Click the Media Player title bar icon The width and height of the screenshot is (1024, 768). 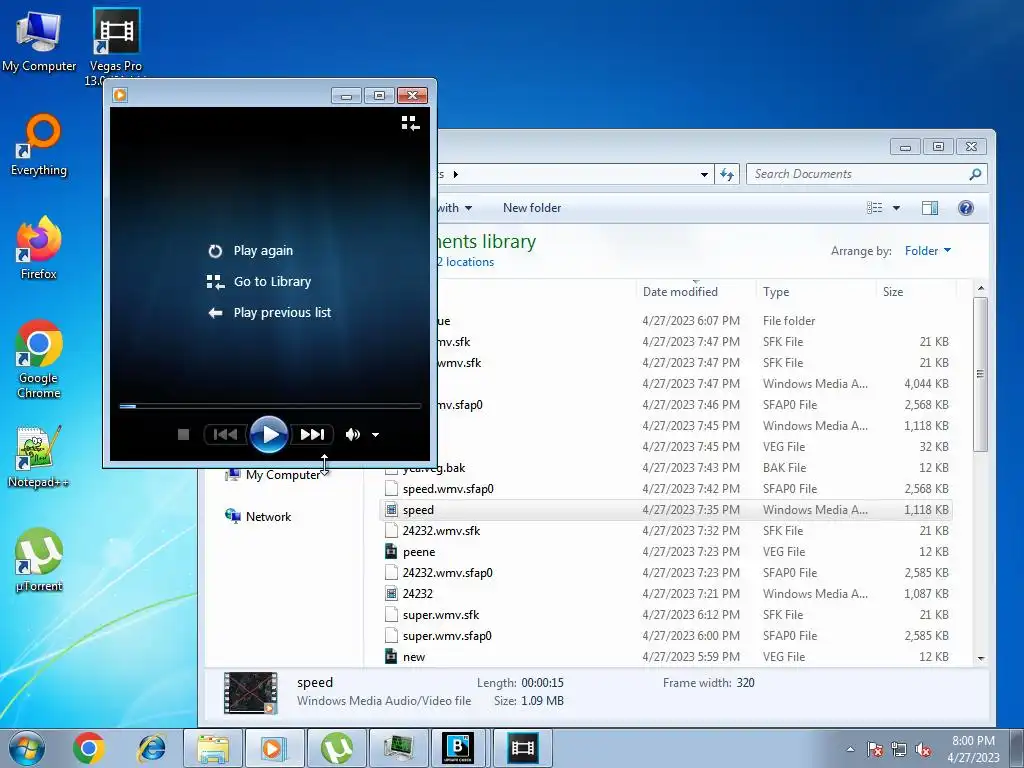pos(120,95)
